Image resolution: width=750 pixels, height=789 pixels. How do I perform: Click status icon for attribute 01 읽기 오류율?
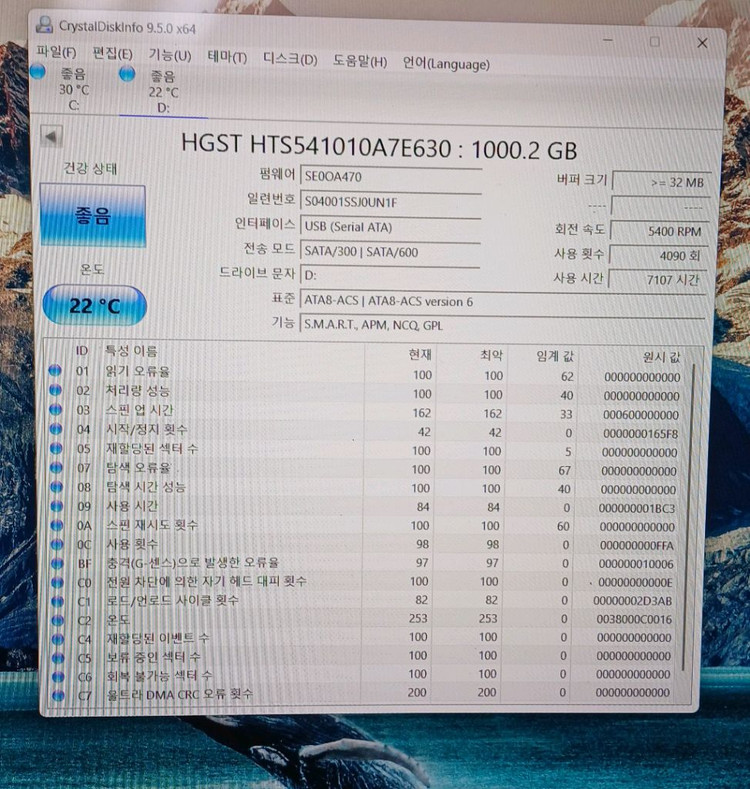(x=55, y=371)
